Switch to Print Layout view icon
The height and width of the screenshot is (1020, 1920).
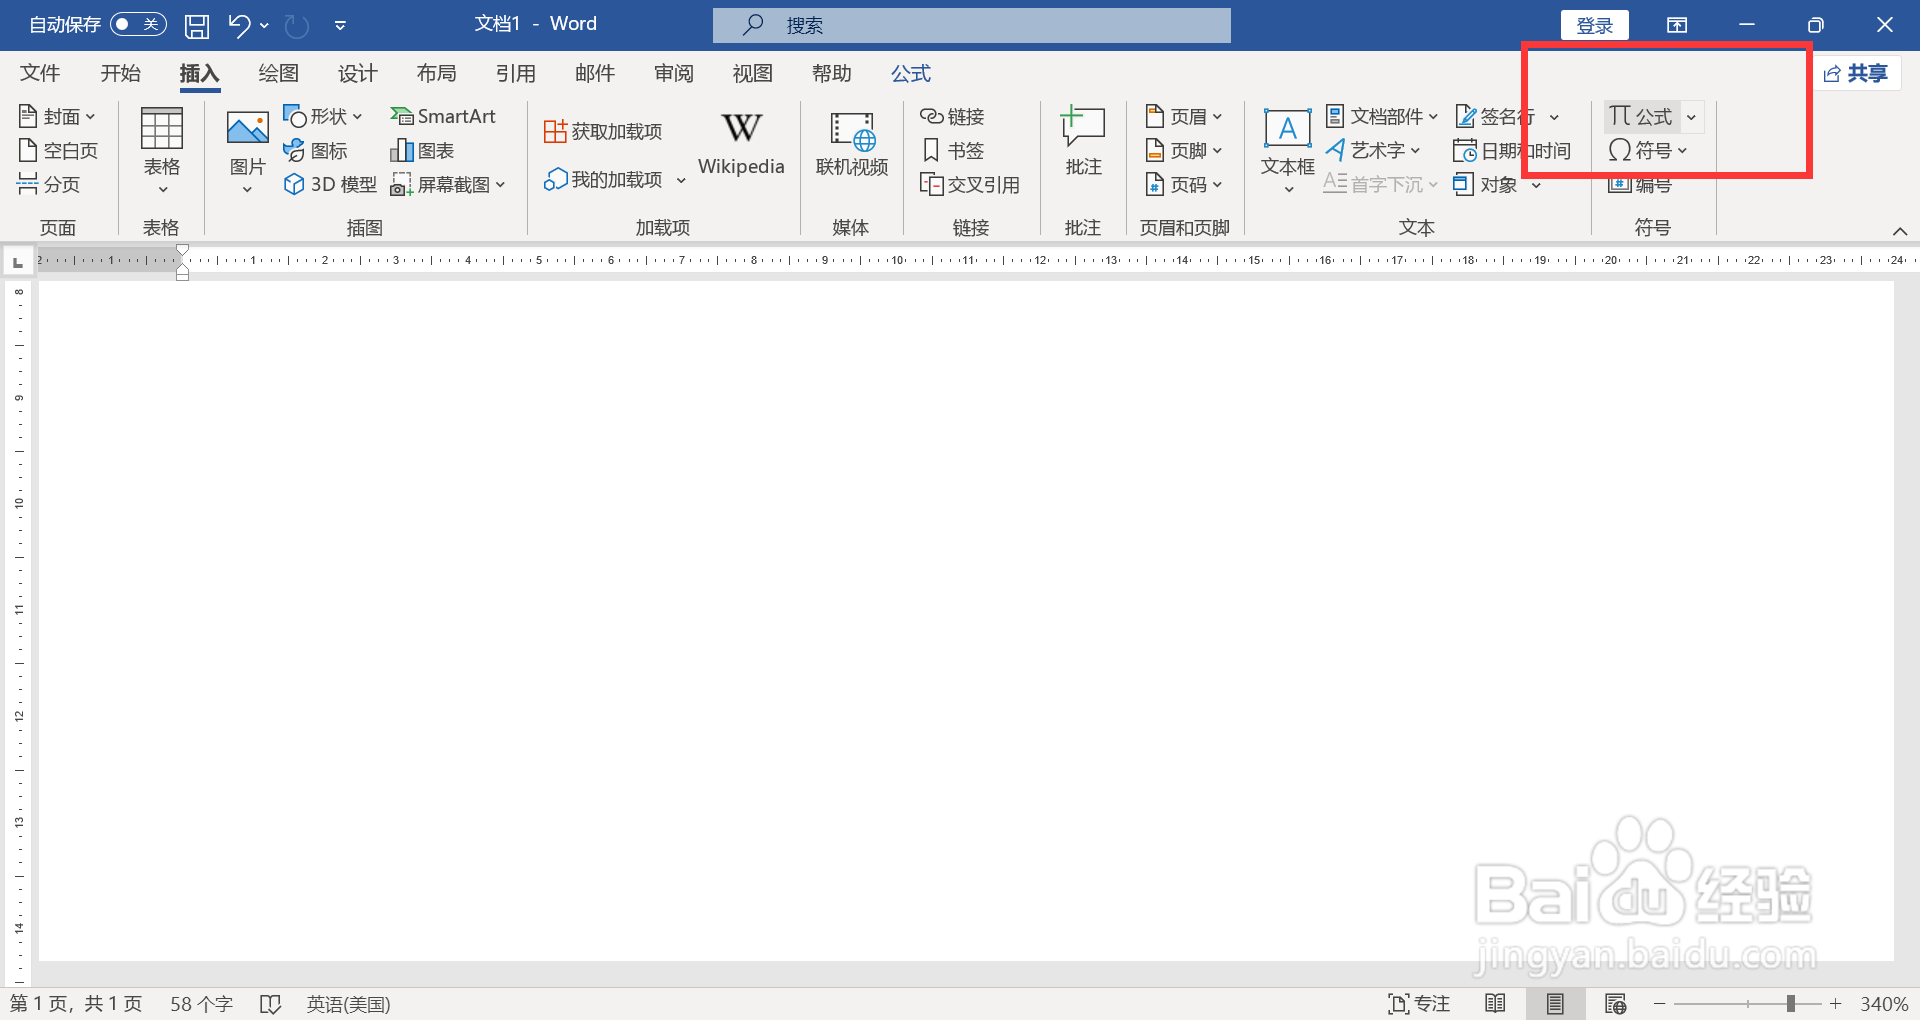(x=1555, y=1004)
